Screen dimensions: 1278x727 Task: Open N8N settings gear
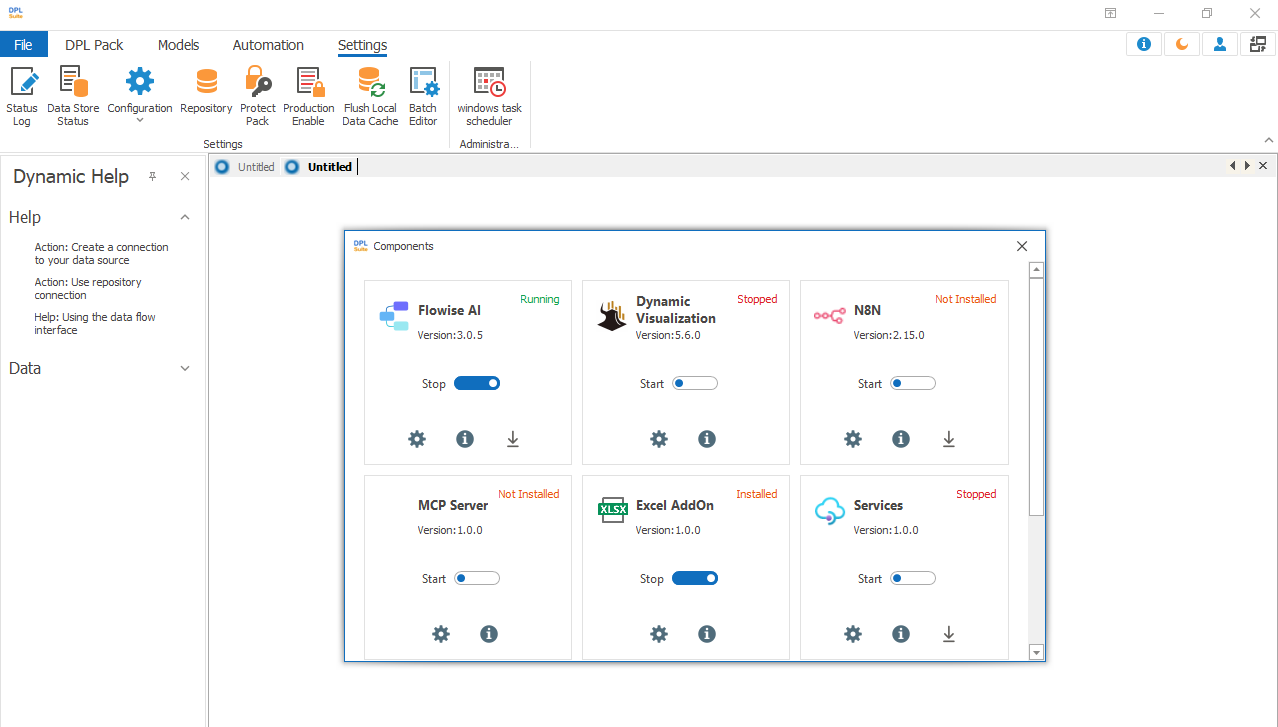pyautogui.click(x=853, y=439)
